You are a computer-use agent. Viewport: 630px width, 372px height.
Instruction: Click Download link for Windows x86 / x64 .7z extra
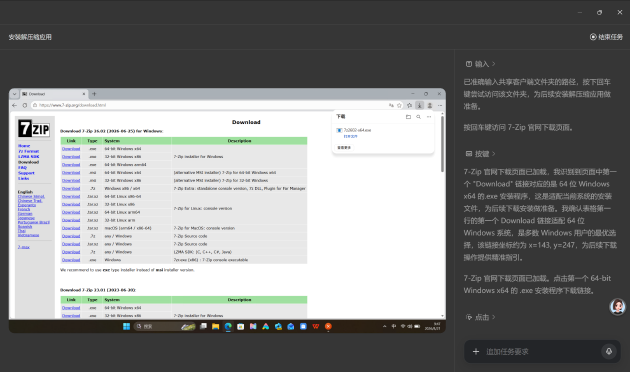(71, 188)
